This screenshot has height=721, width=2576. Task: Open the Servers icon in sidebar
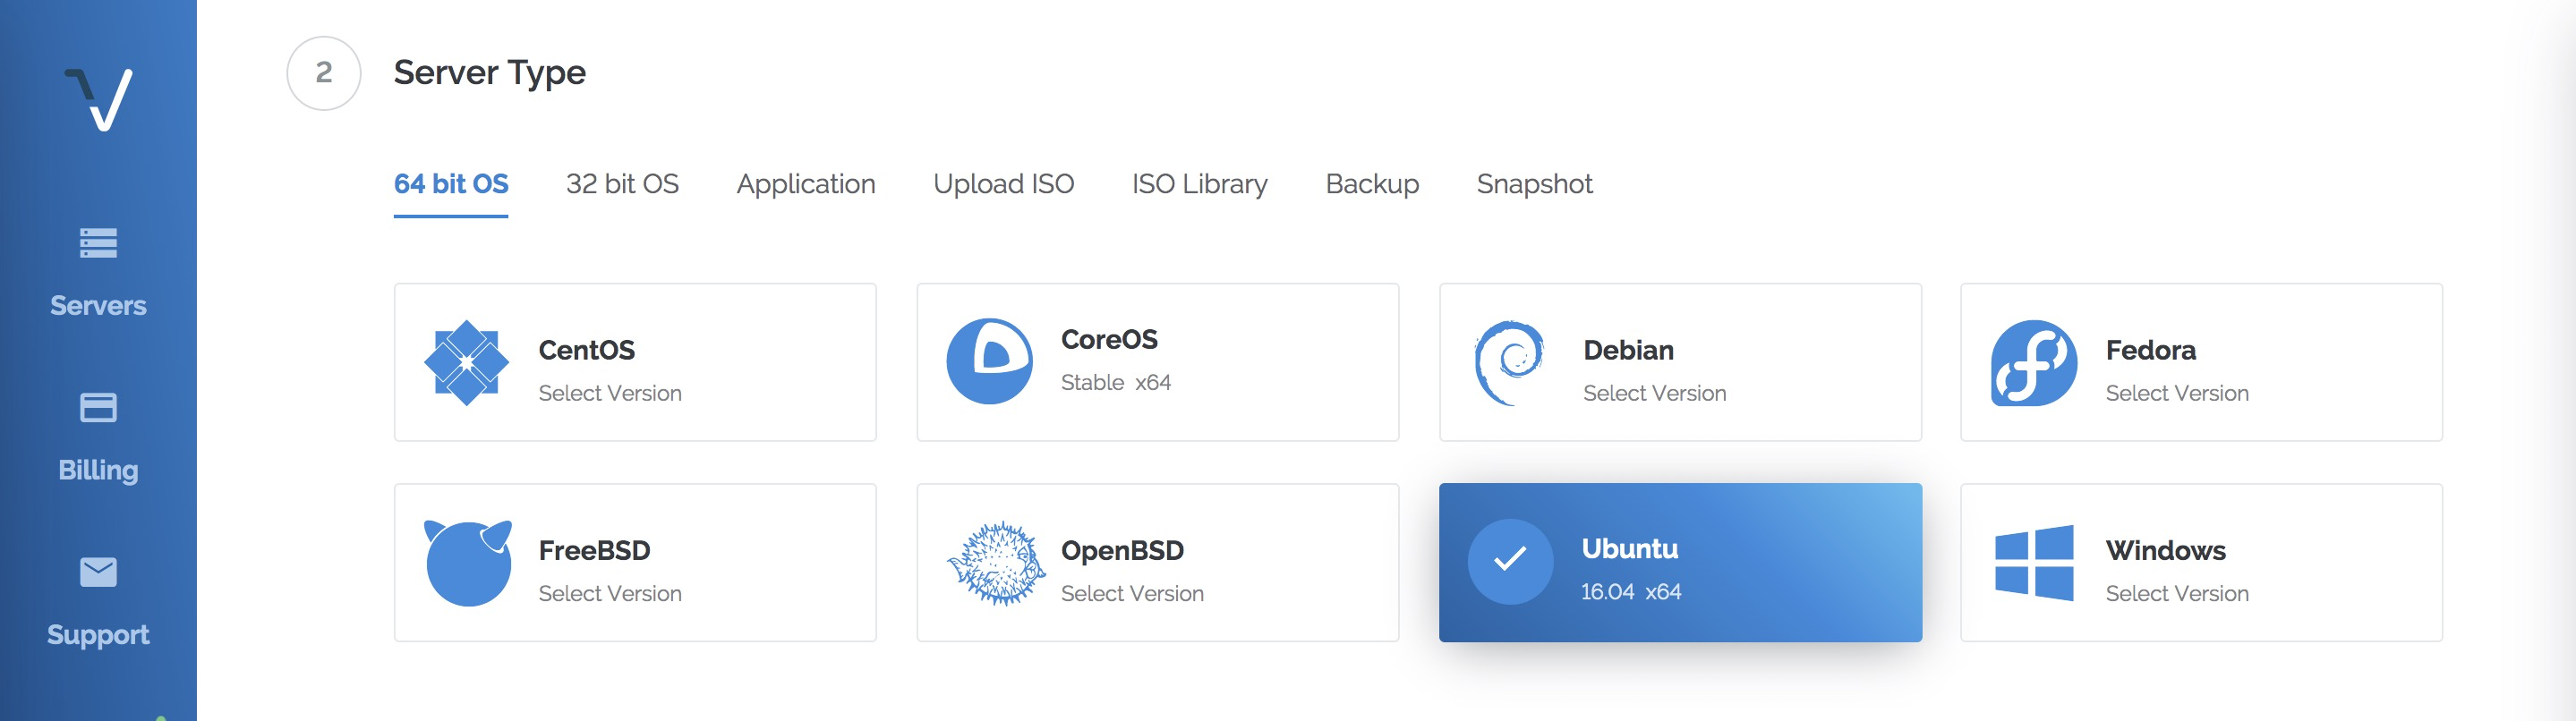(x=98, y=243)
